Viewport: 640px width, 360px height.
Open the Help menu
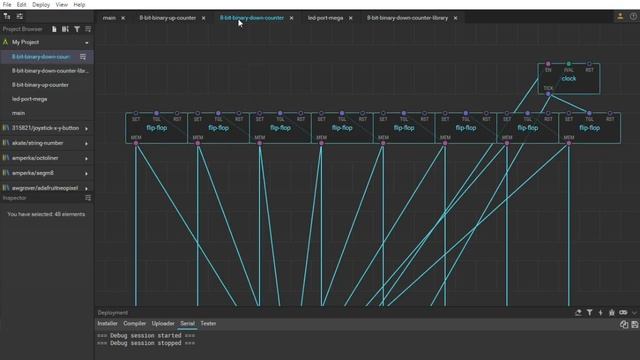point(79,4)
